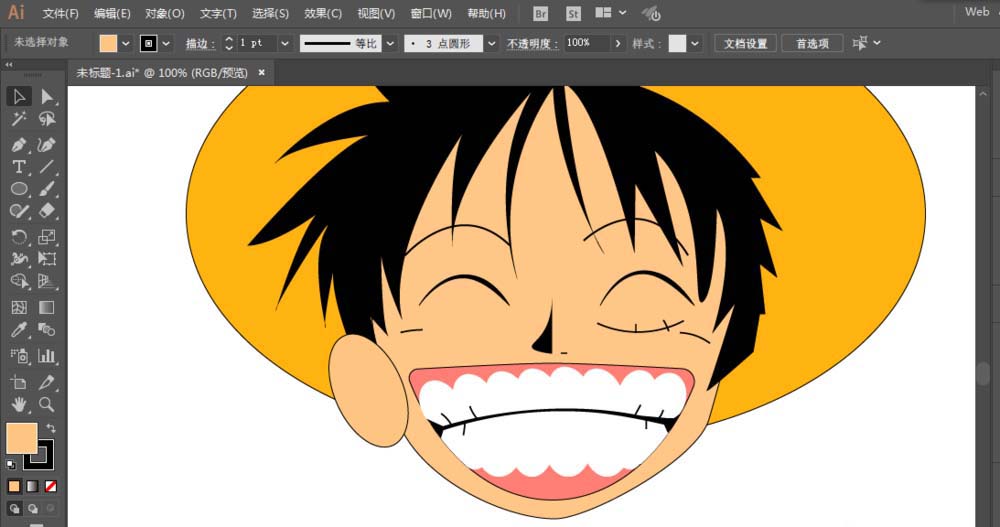Screen dimensions: 1000x527
Task: Select the Perspective Grid tool
Action: tap(47, 281)
